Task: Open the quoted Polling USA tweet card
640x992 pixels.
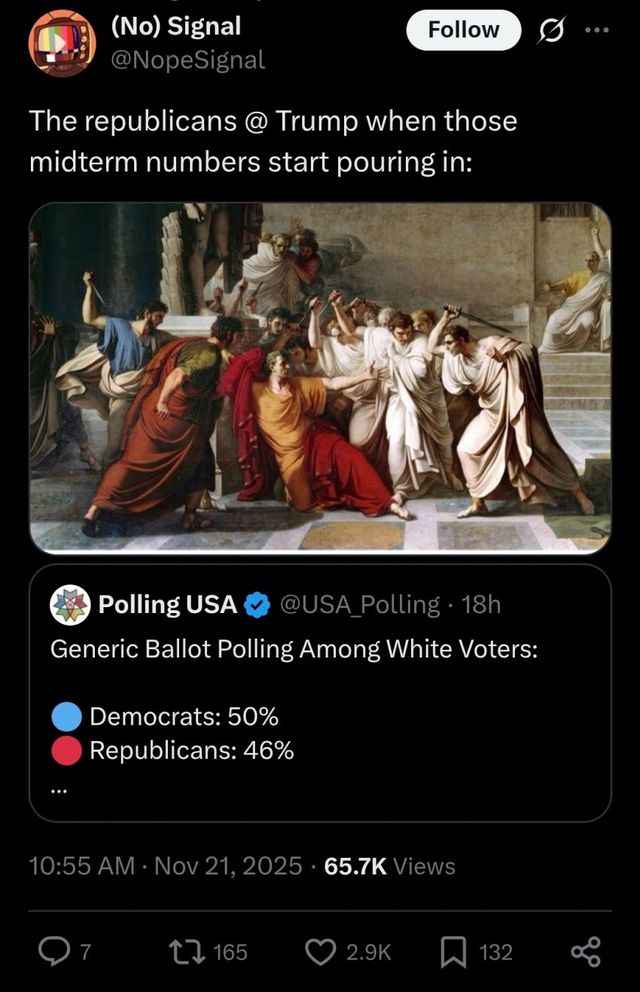Action: click(x=320, y=700)
